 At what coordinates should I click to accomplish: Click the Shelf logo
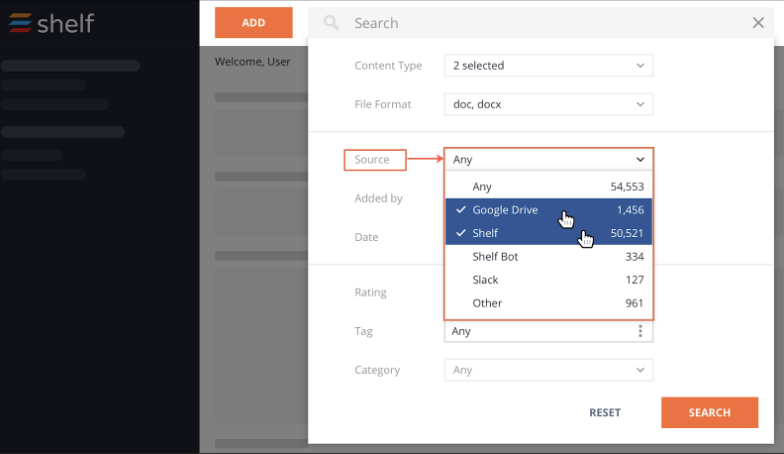pos(52,23)
